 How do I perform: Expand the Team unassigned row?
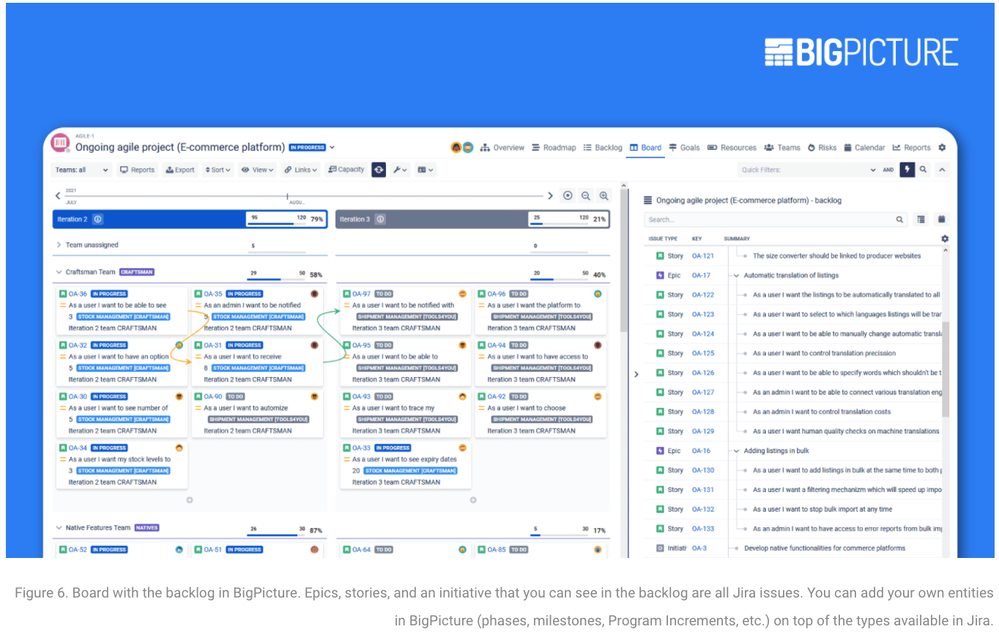click(x=59, y=245)
